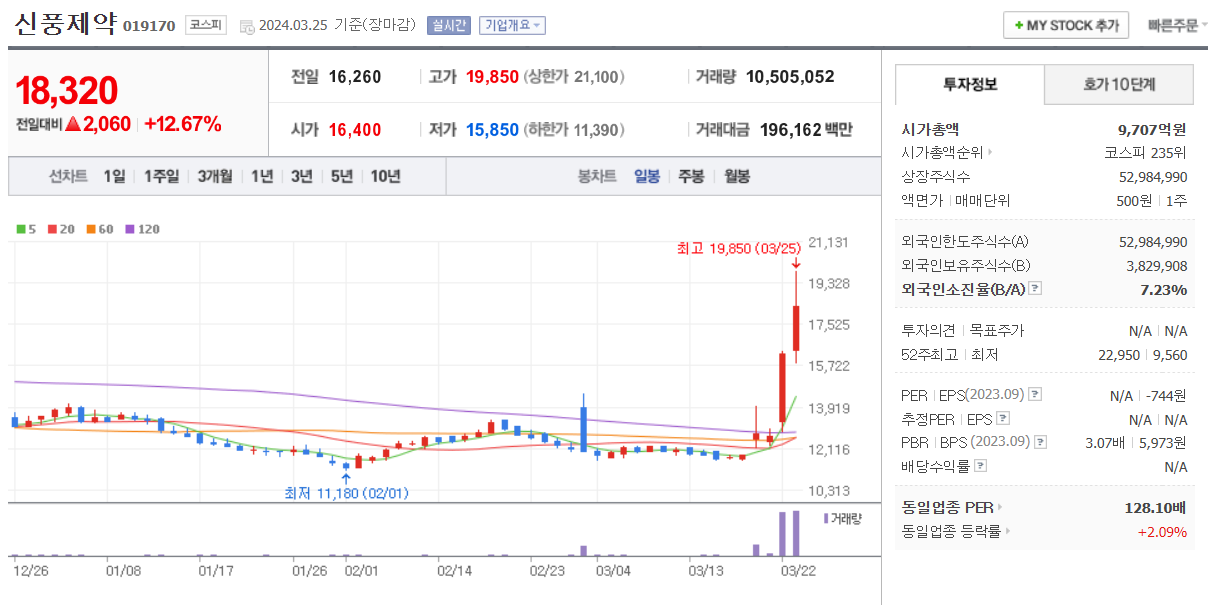Expand the 빠른주문 dropdown
Screen dimensions: 1218x605
tap(1177, 26)
